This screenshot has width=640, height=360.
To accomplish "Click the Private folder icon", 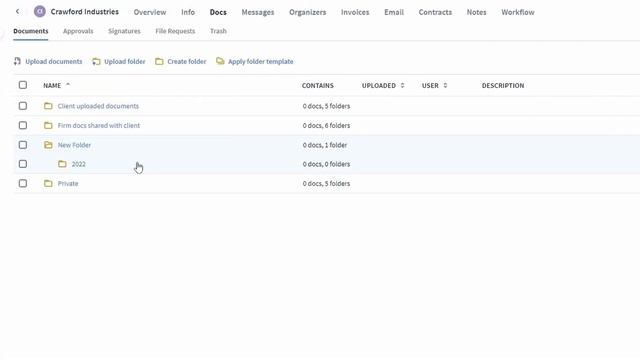I will tap(48, 183).
